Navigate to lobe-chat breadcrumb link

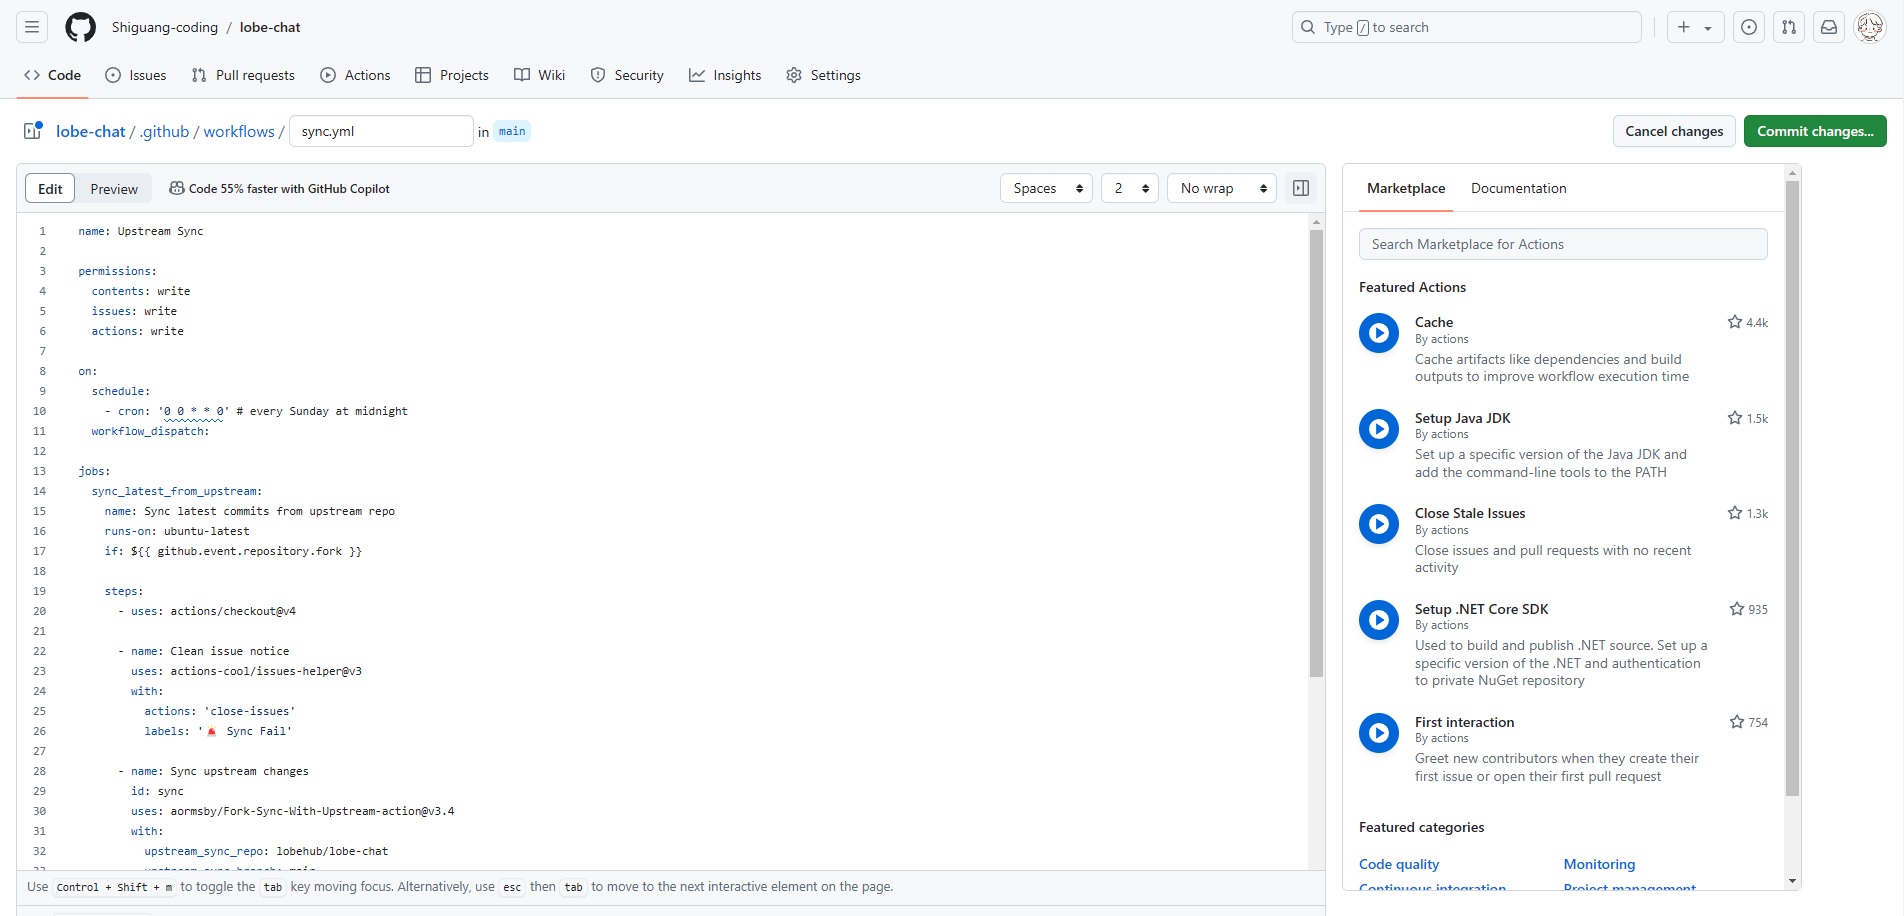(90, 131)
